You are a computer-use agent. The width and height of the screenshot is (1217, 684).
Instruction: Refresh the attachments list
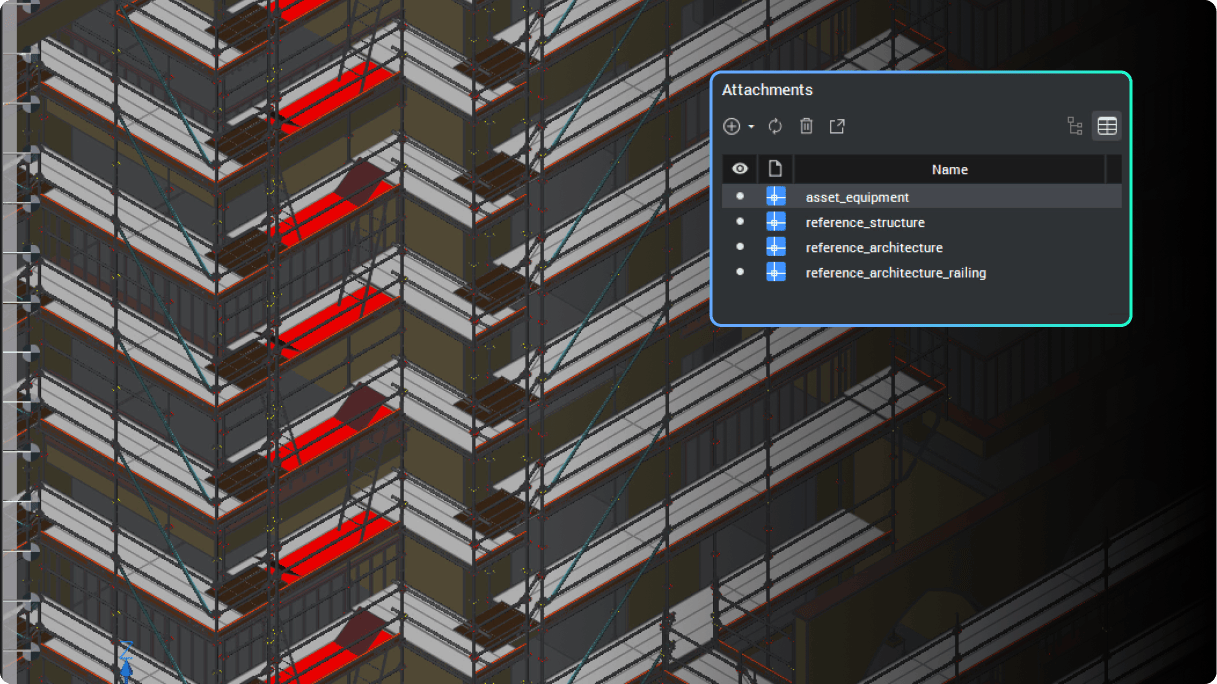coord(775,126)
